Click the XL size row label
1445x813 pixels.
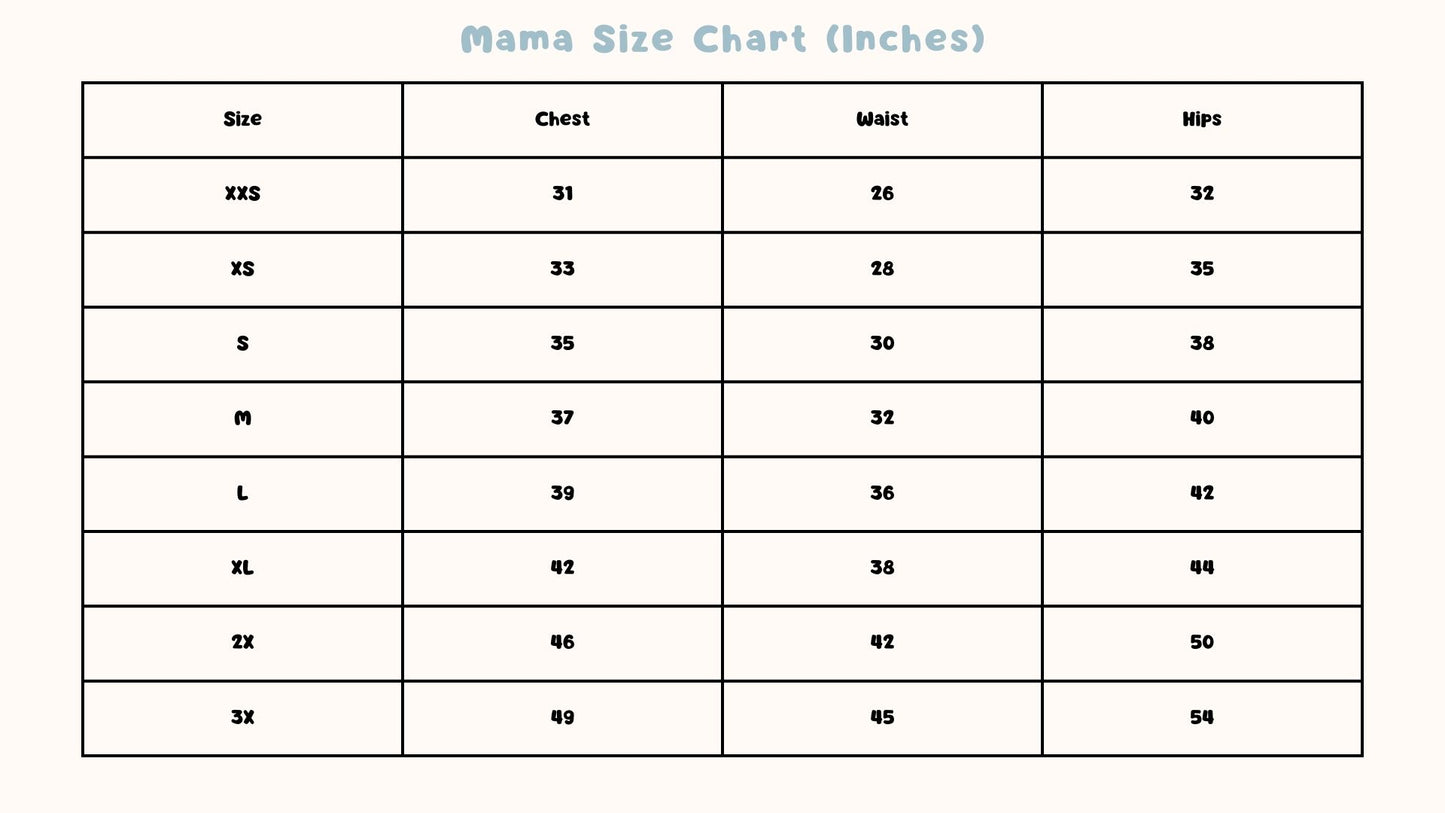coord(242,568)
